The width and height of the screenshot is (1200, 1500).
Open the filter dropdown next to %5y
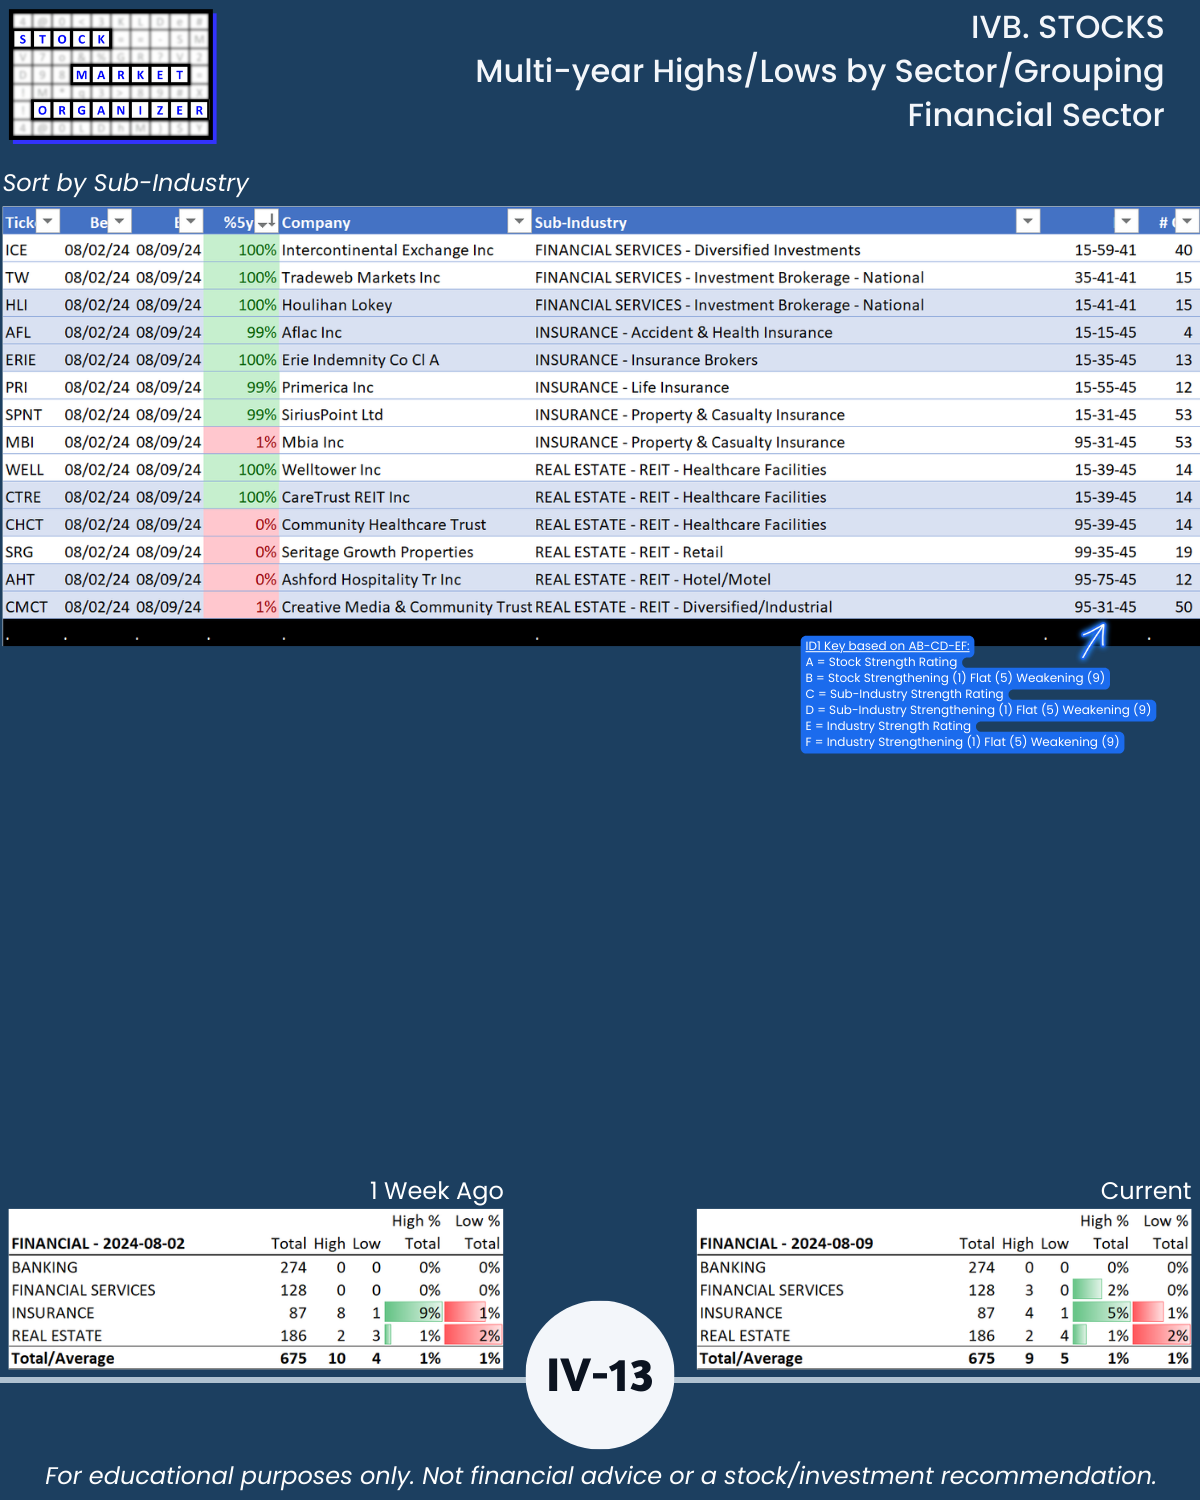click(x=192, y=221)
